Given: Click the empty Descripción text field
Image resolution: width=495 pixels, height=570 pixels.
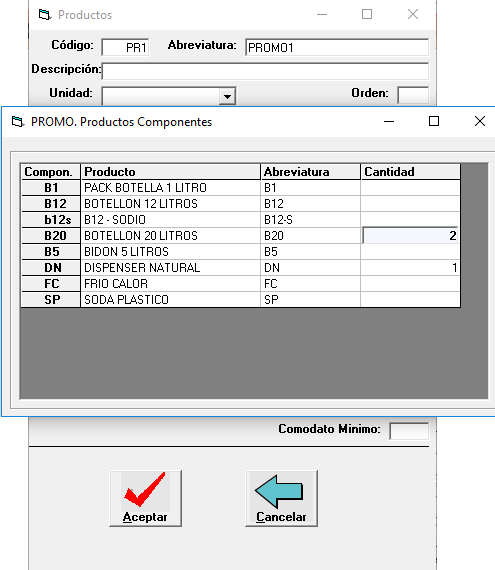Looking at the screenshot, I should 265,71.
